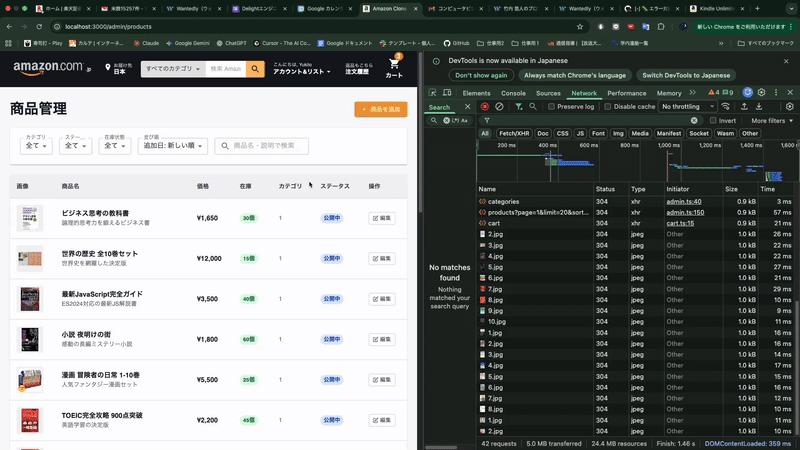The image size is (800, 450).
Task: Click the orange search magnifier button
Action: pos(254,69)
